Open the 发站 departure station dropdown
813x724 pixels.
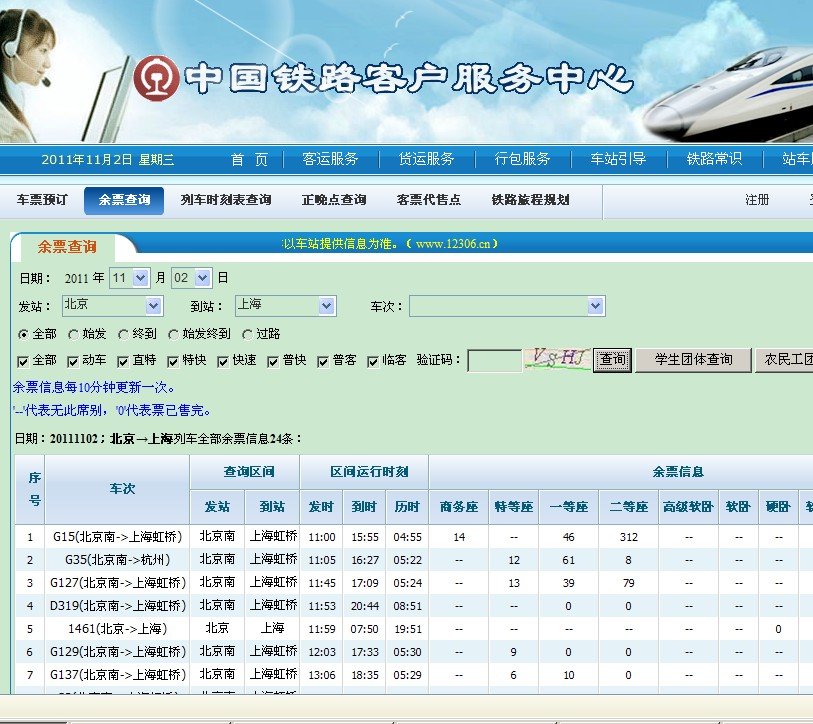(111, 306)
